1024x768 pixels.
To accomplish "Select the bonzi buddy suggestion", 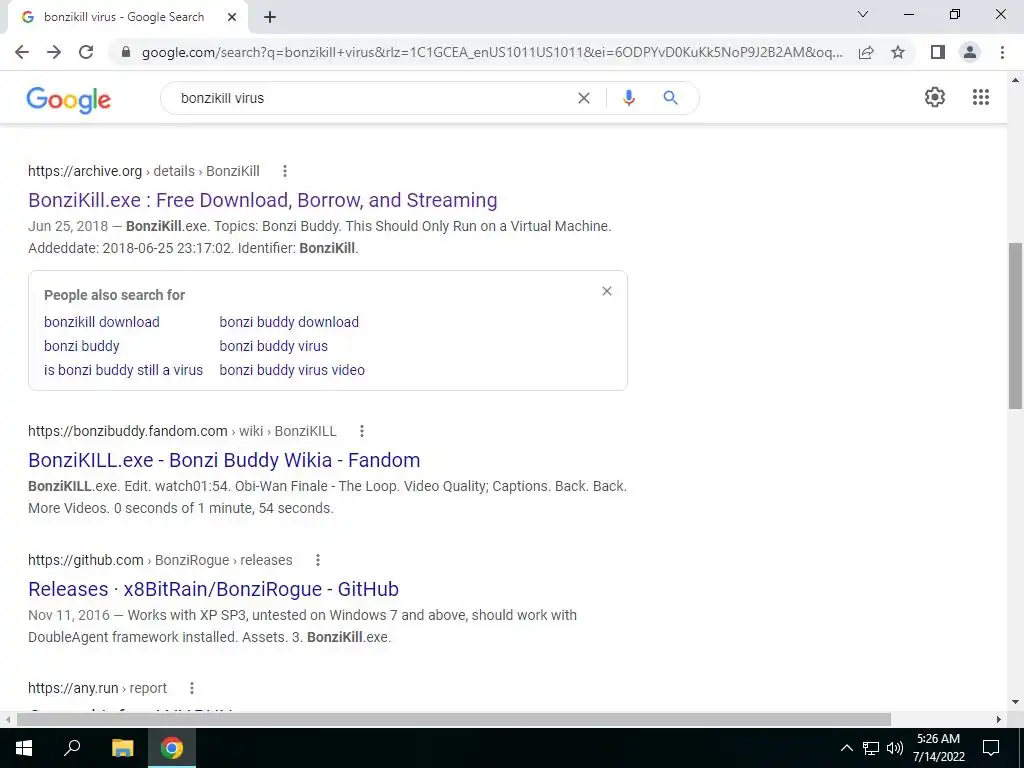I will click(82, 346).
